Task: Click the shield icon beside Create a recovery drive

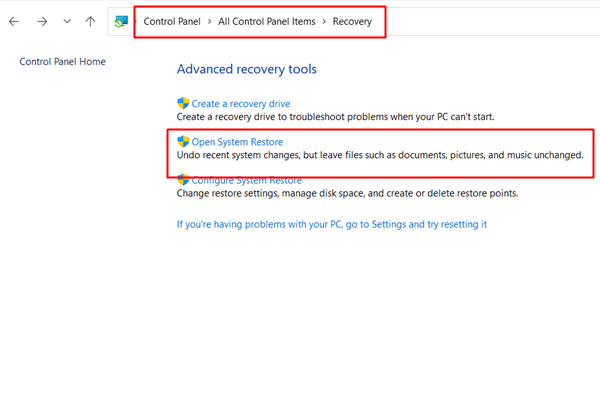Action: coord(183,103)
